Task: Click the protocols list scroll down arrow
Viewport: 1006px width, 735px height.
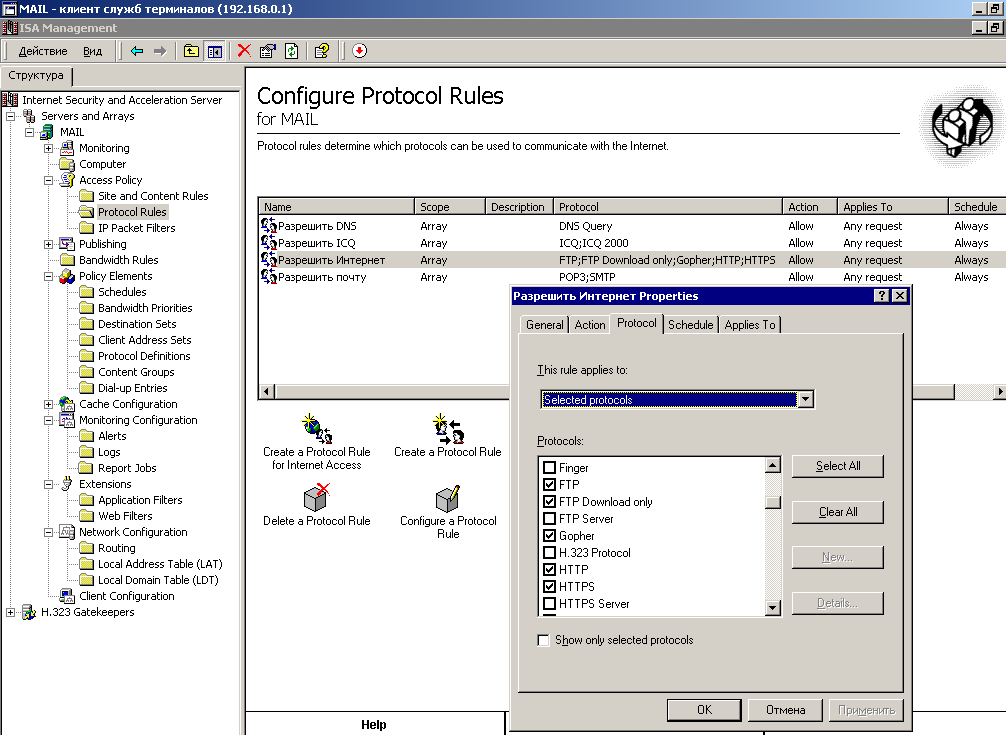Action: (x=773, y=607)
